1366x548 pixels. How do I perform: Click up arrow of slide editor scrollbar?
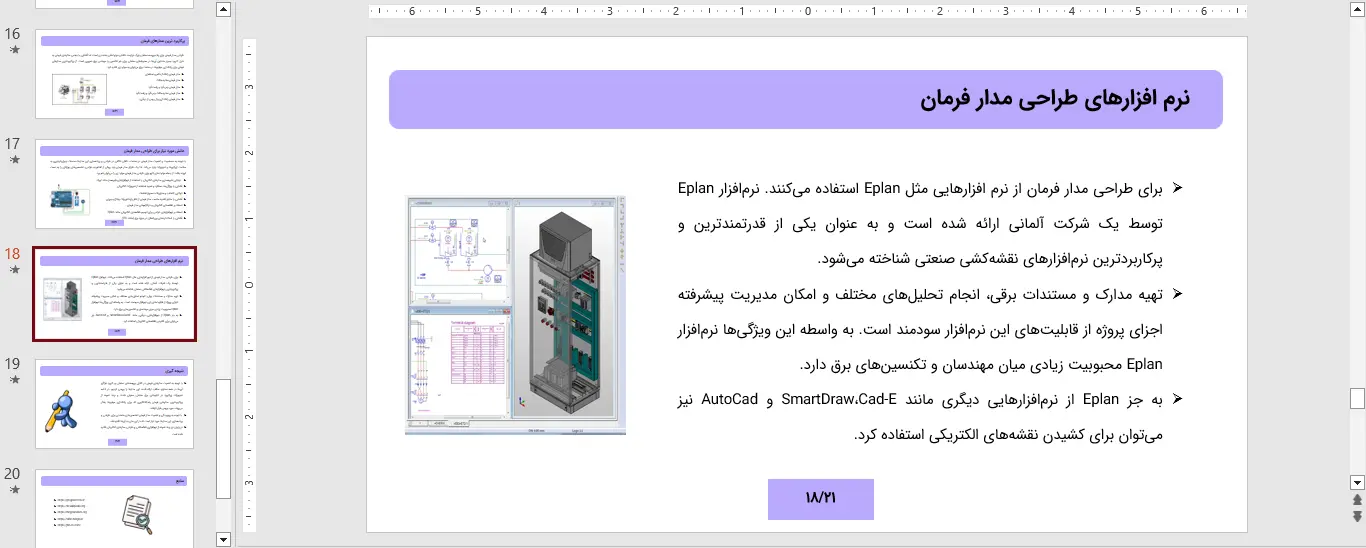coord(1357,10)
